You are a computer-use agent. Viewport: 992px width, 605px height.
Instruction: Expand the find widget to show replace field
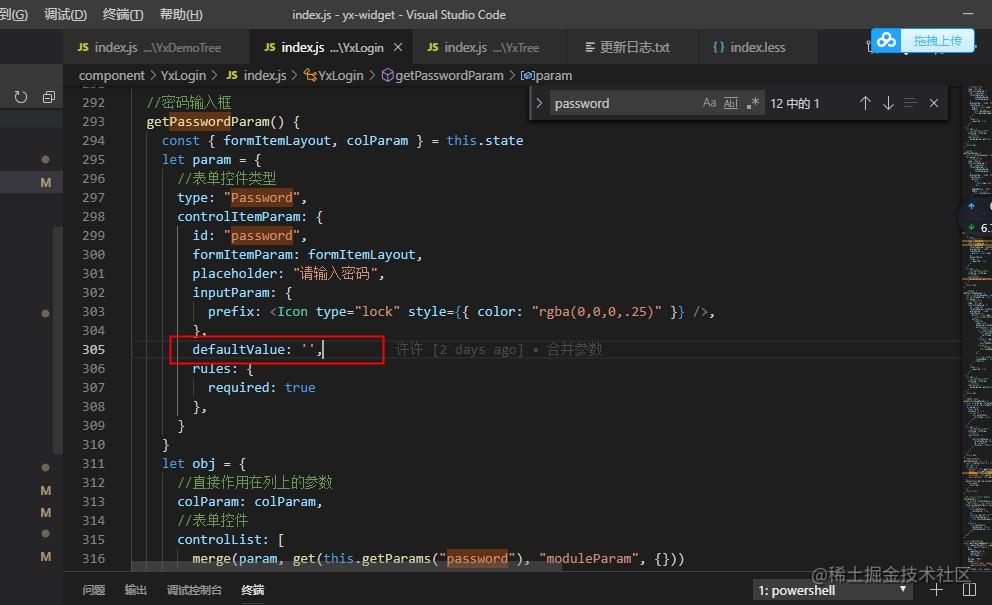click(539, 103)
